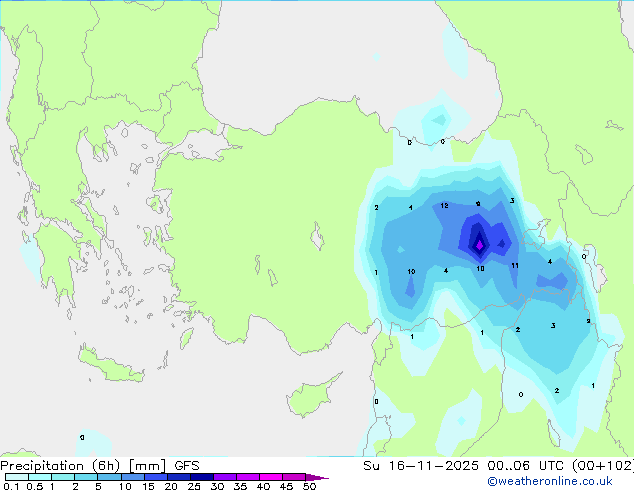Click the '20' legend scale label
Screen dimensions: 634x490
171,486
